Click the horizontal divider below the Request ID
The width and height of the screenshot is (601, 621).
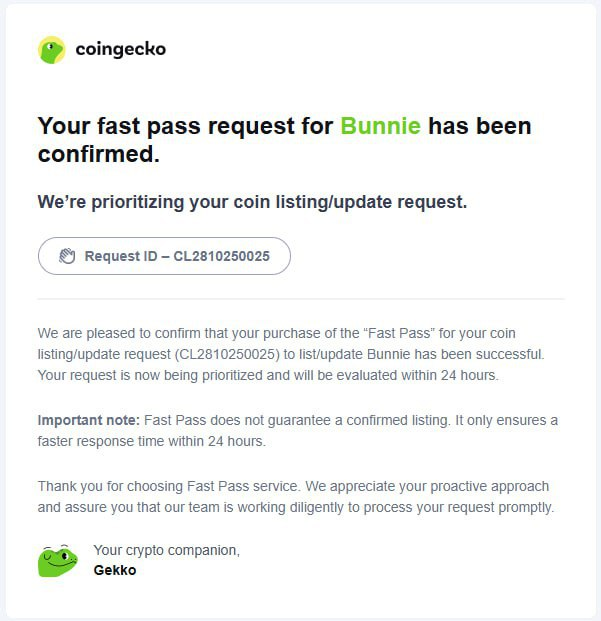coord(300,298)
